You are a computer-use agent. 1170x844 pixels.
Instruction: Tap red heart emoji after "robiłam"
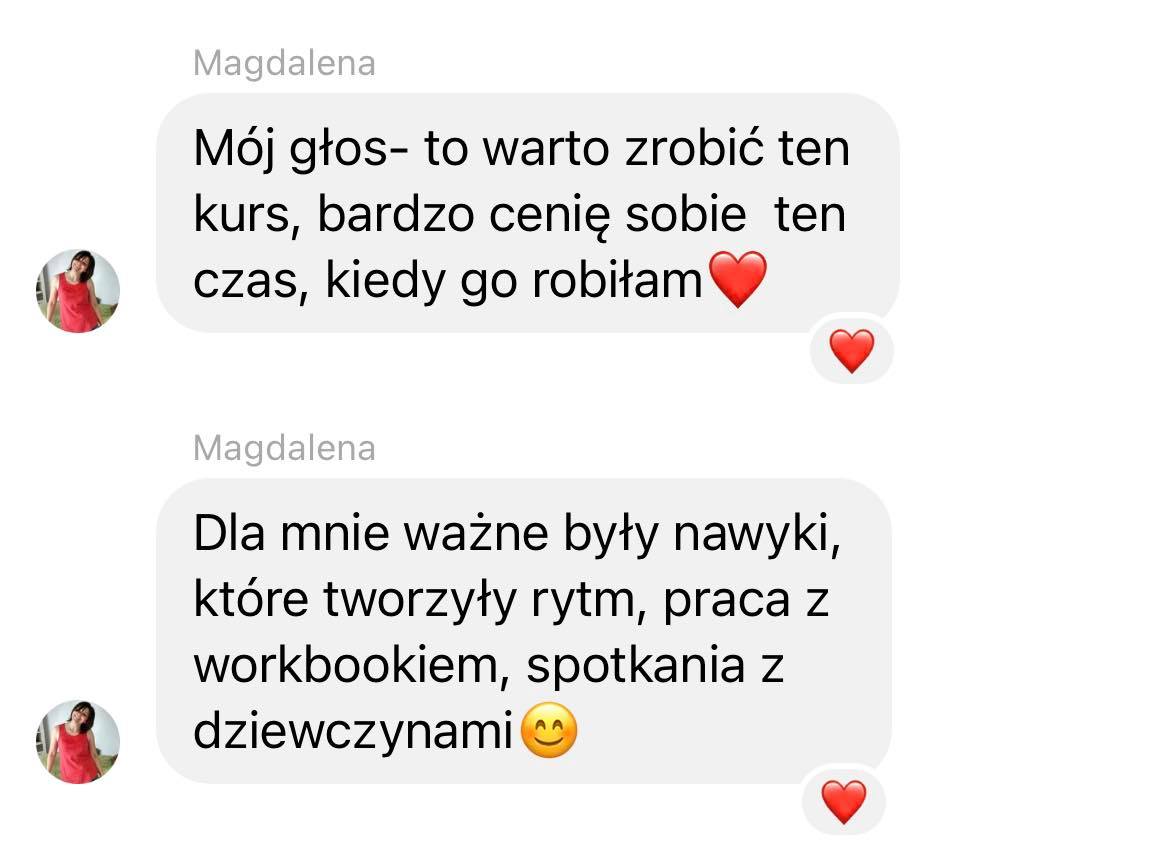[x=737, y=279]
